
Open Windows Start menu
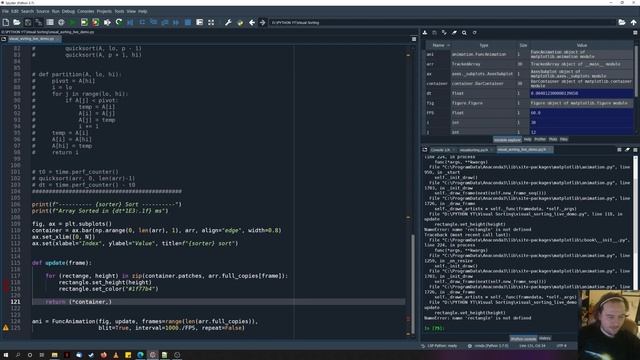pyautogui.click(x=6, y=355)
